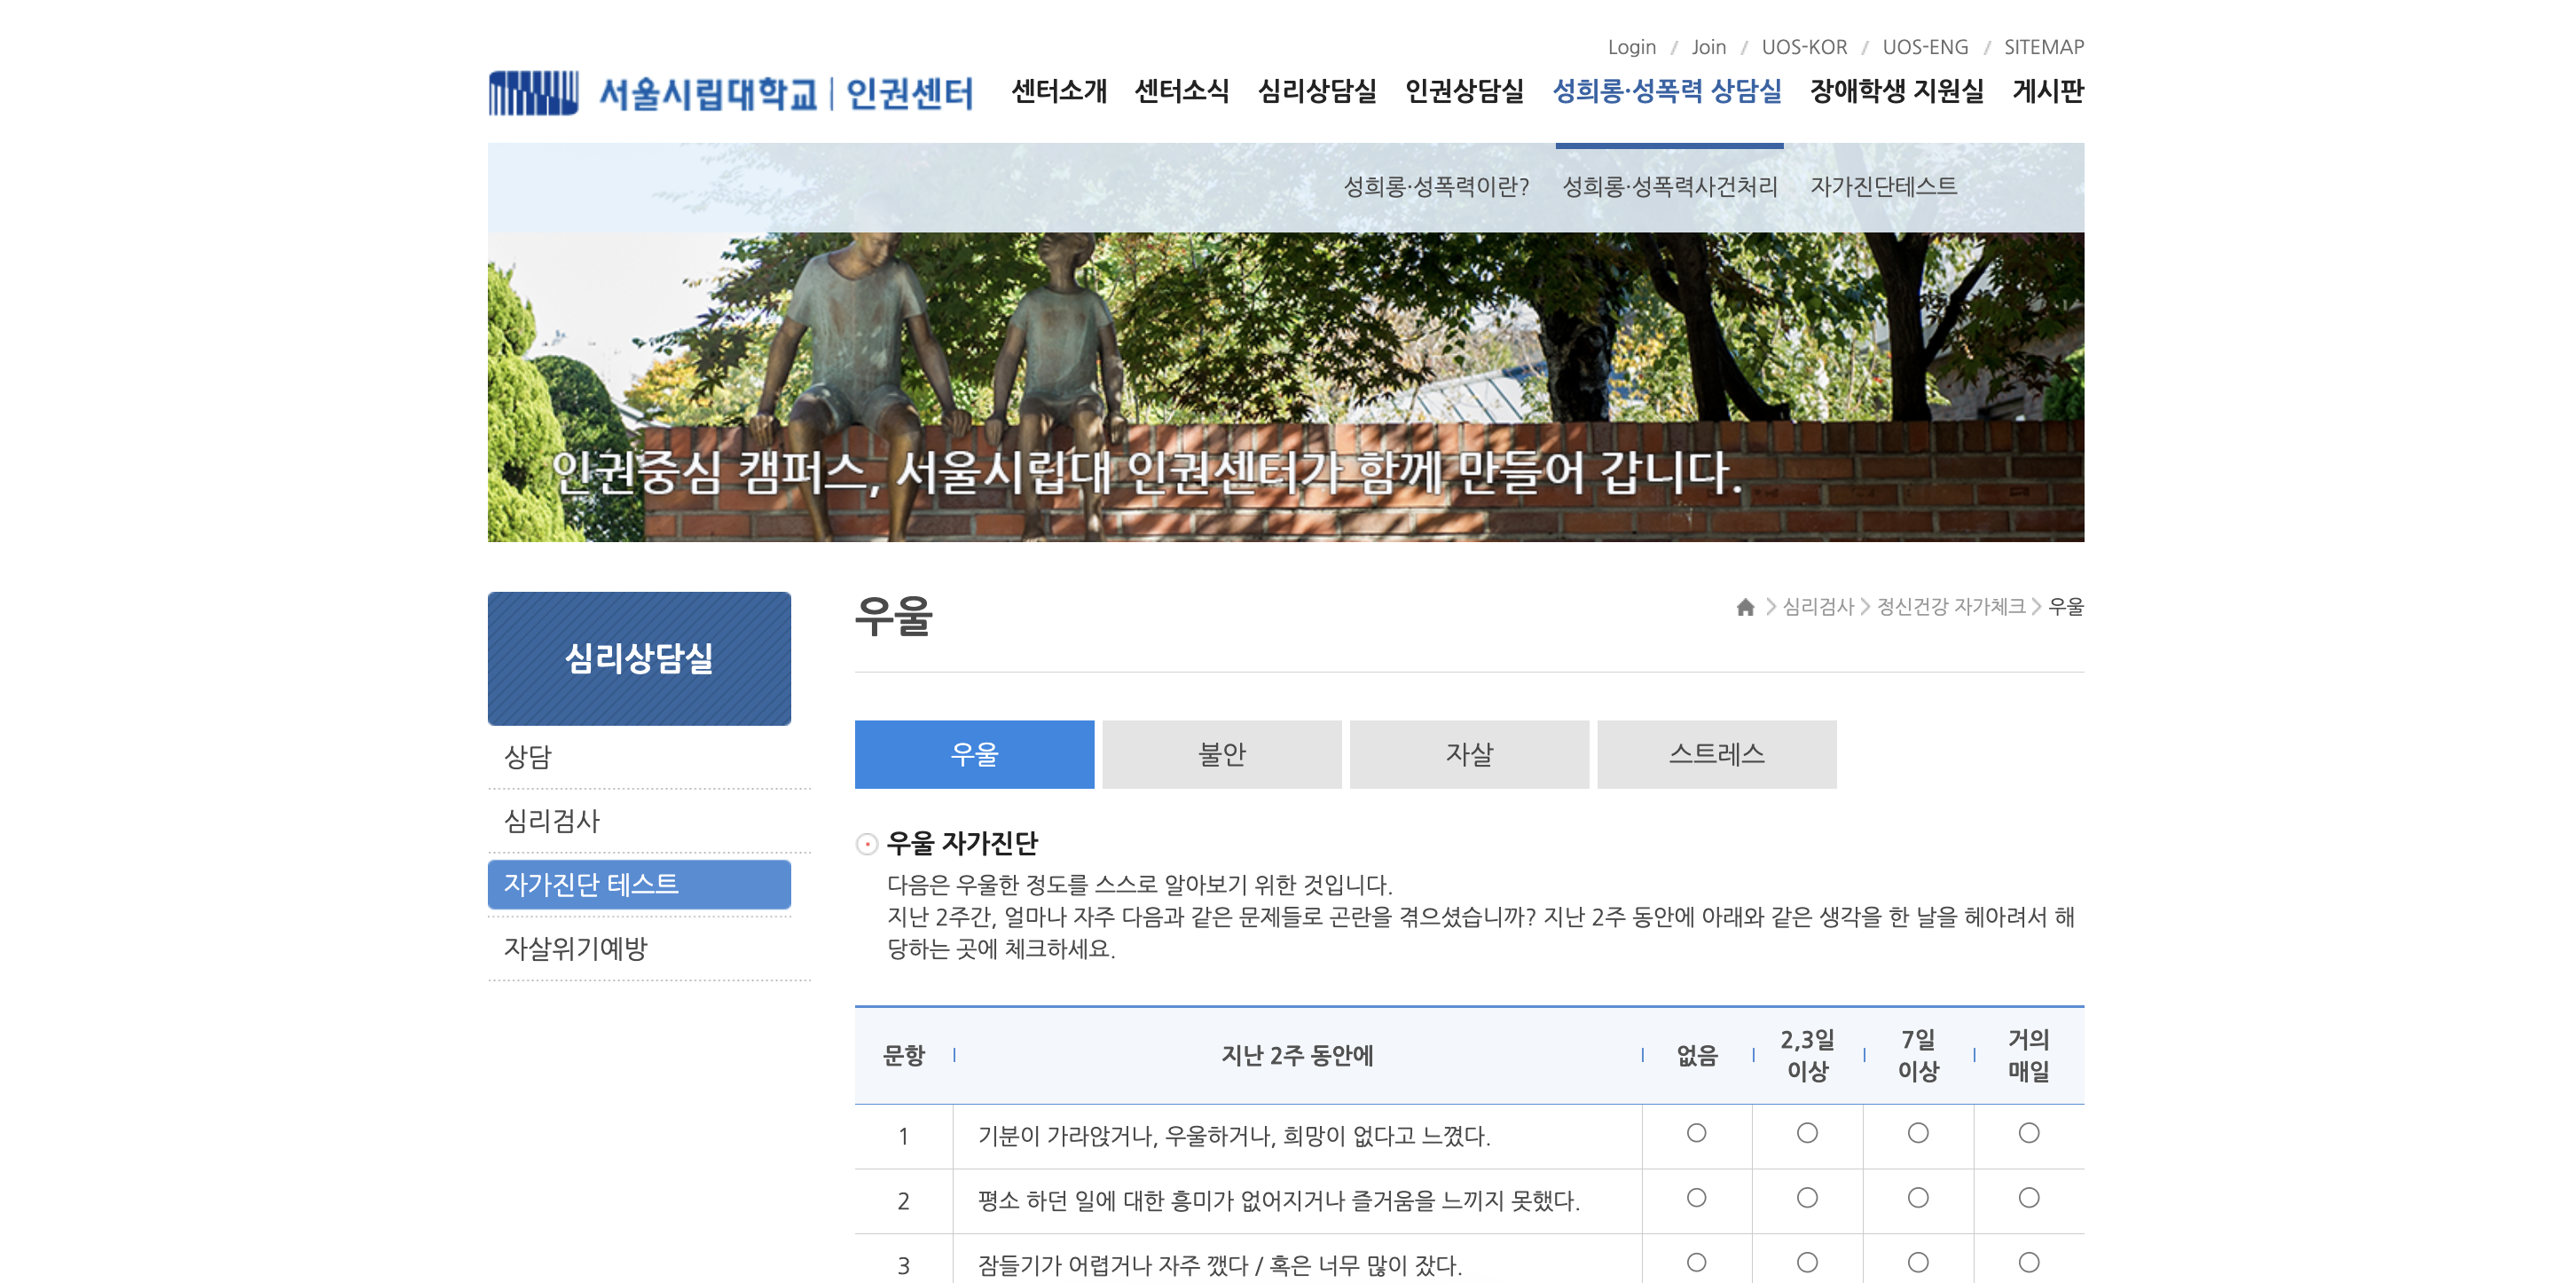Click the home icon in the breadcrumb
The width and height of the screenshot is (2576, 1283).
(1746, 607)
